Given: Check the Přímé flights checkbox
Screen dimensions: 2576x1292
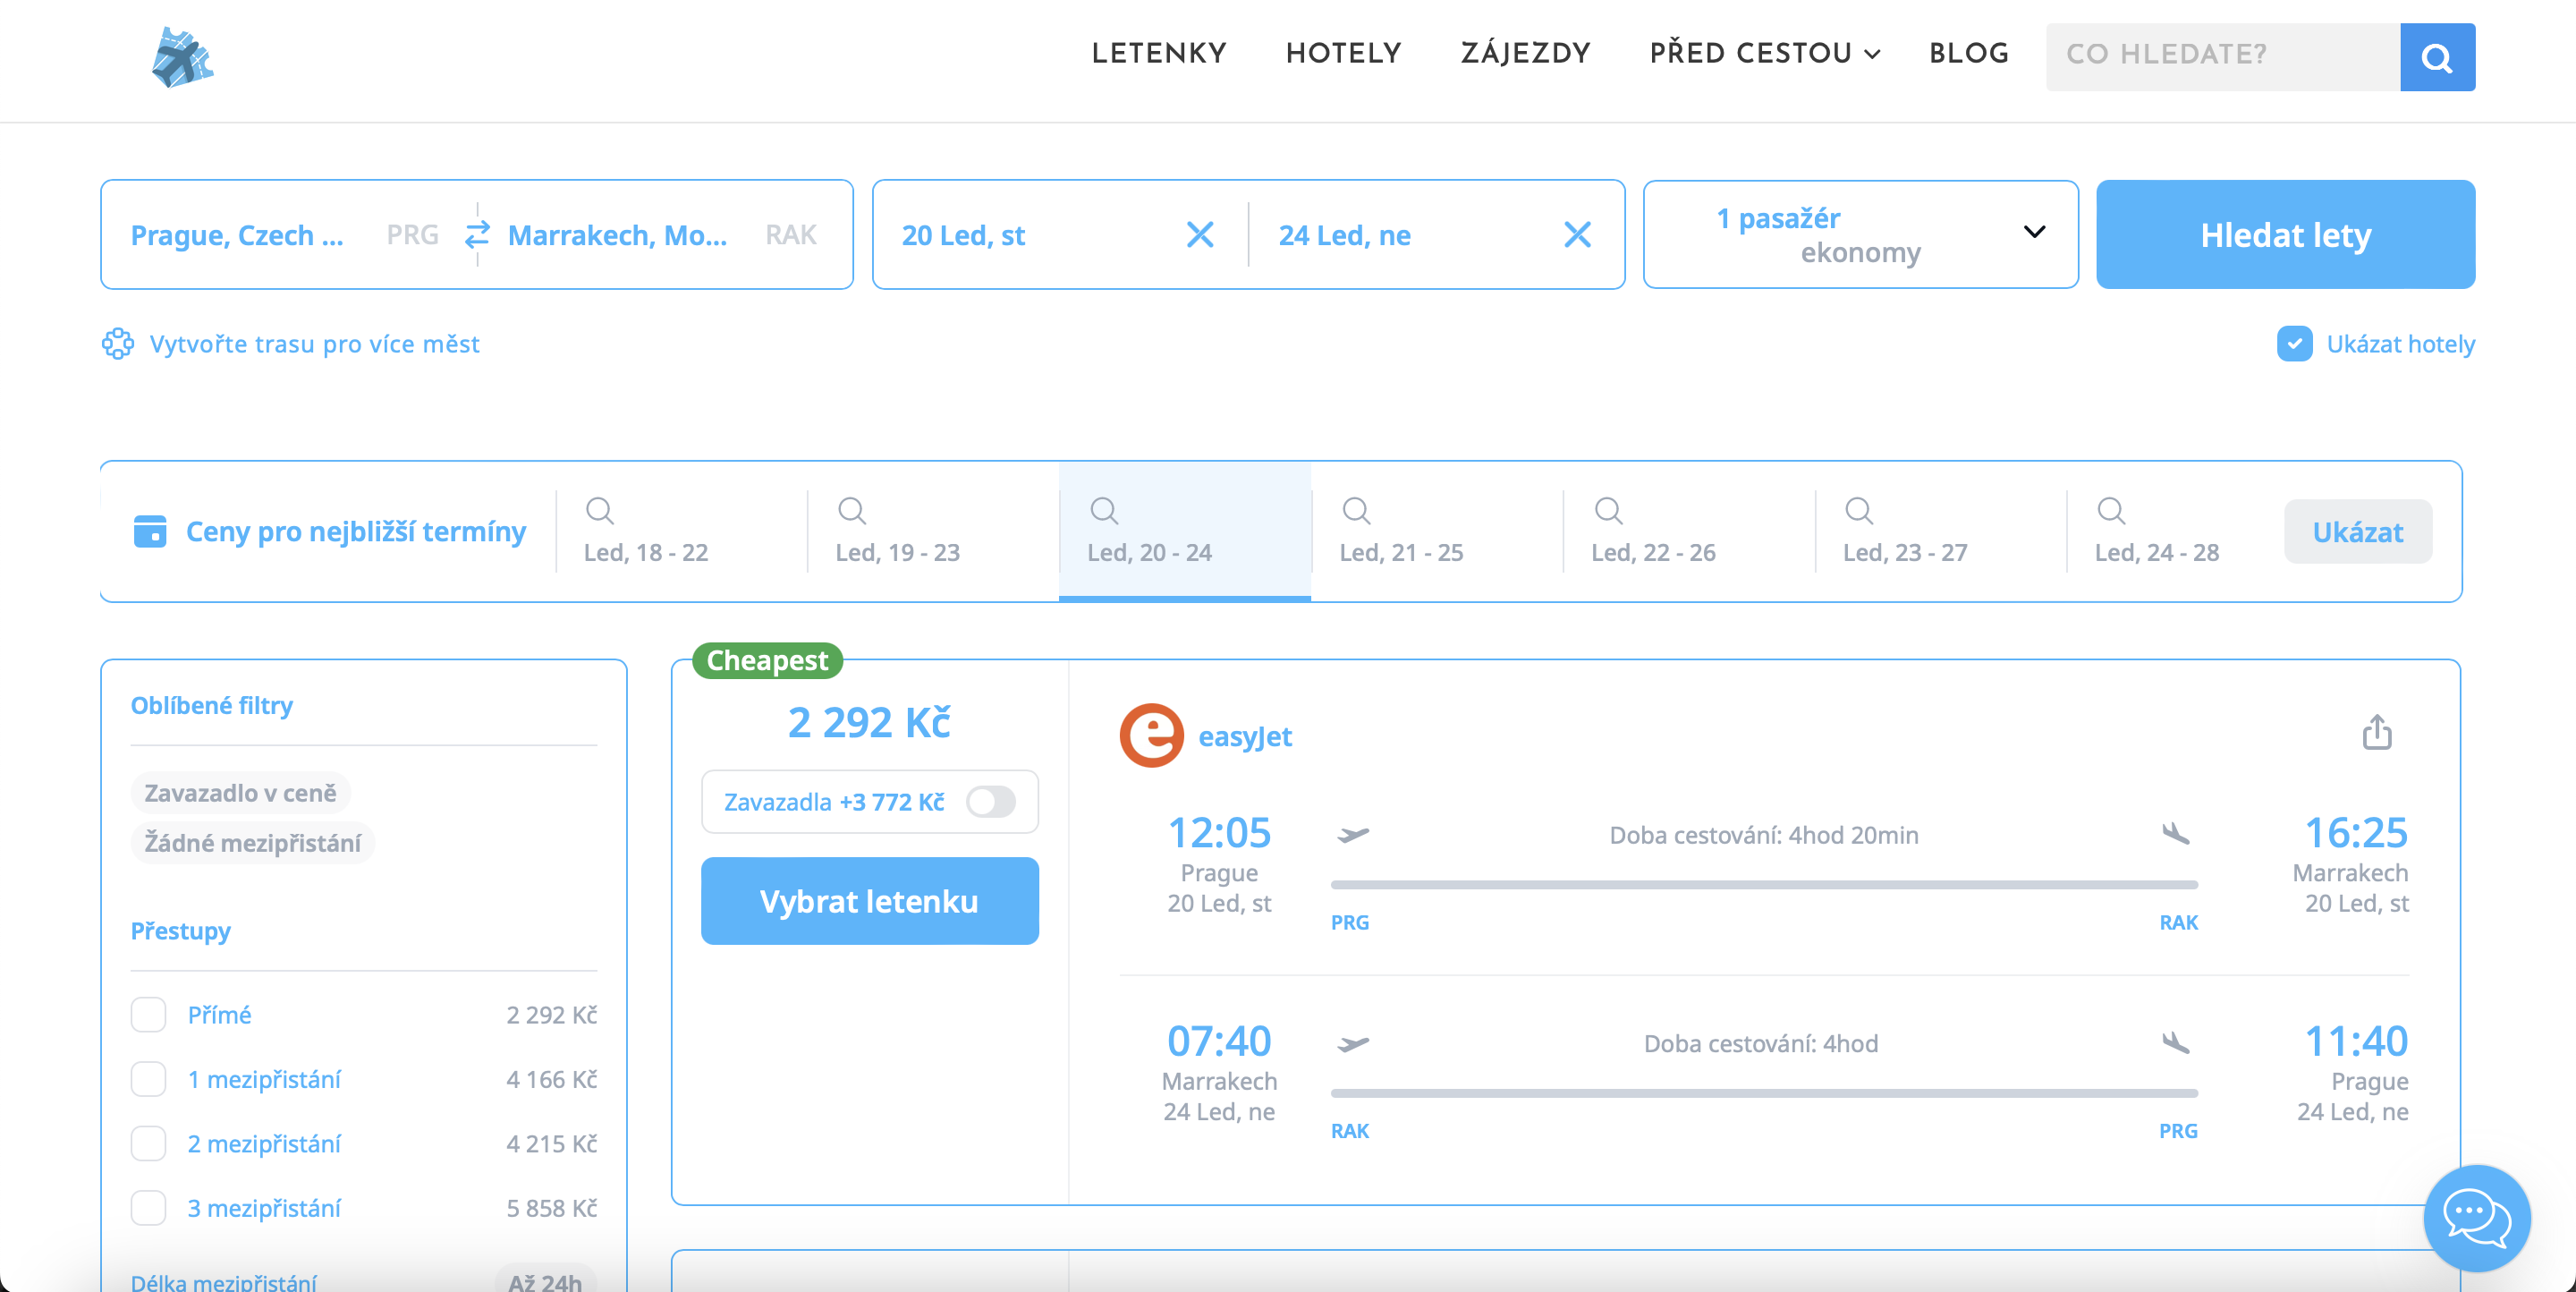Looking at the screenshot, I should 149,1015.
